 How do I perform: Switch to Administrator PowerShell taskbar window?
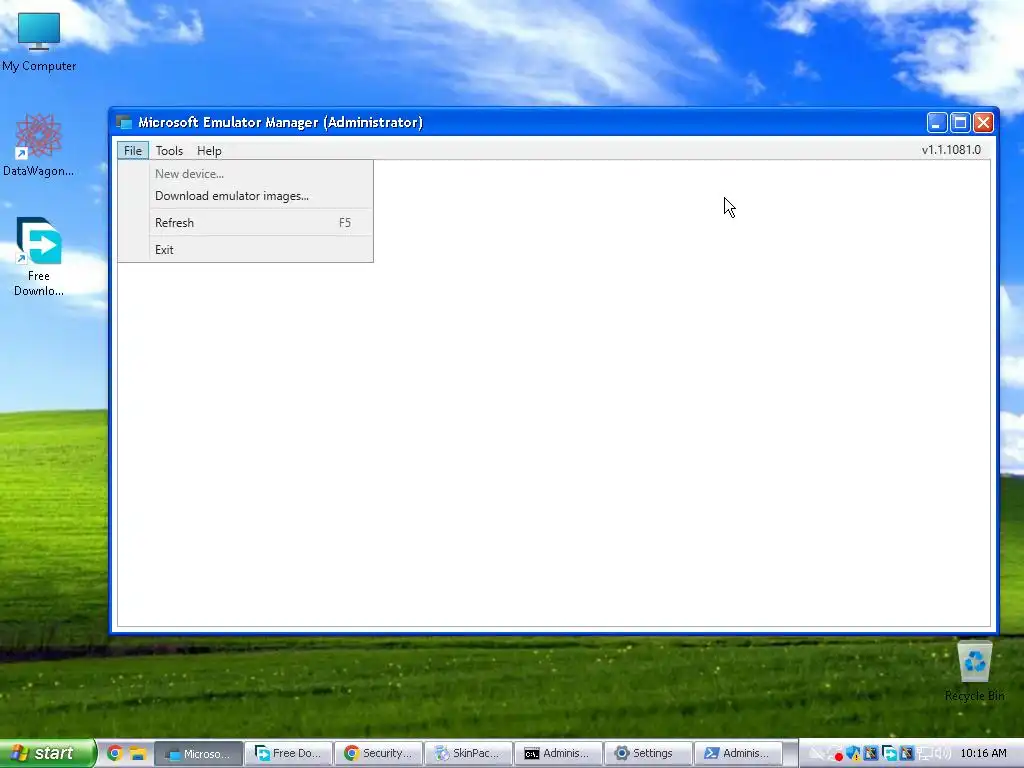pos(738,754)
